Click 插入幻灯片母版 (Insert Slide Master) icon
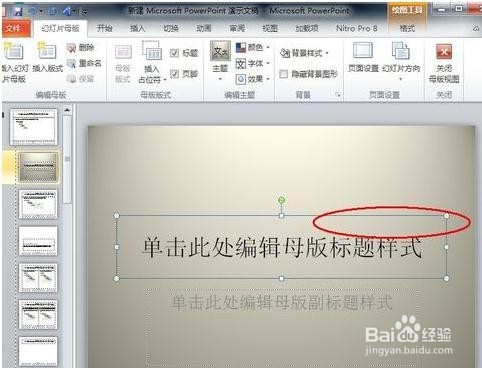 (x=14, y=62)
